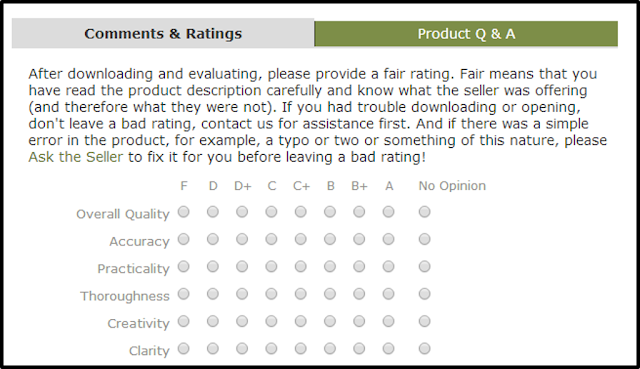
Task: Give Creativity an A rating
Action: click(x=389, y=321)
